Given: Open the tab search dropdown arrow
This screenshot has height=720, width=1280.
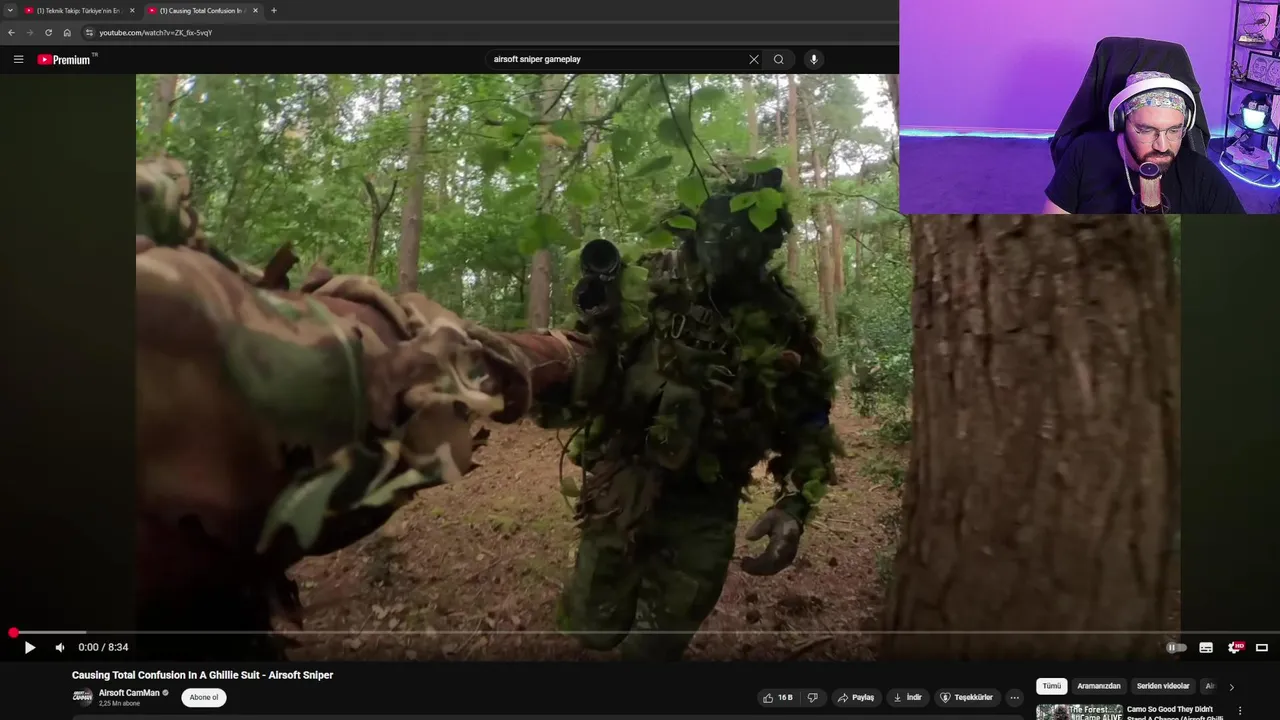Looking at the screenshot, I should click(x=10, y=10).
